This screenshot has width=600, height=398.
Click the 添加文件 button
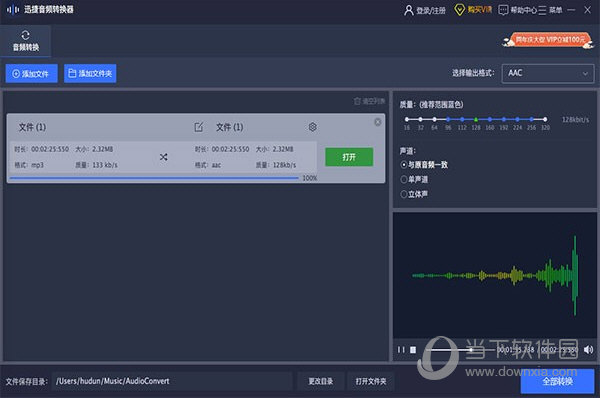pyautogui.click(x=31, y=73)
